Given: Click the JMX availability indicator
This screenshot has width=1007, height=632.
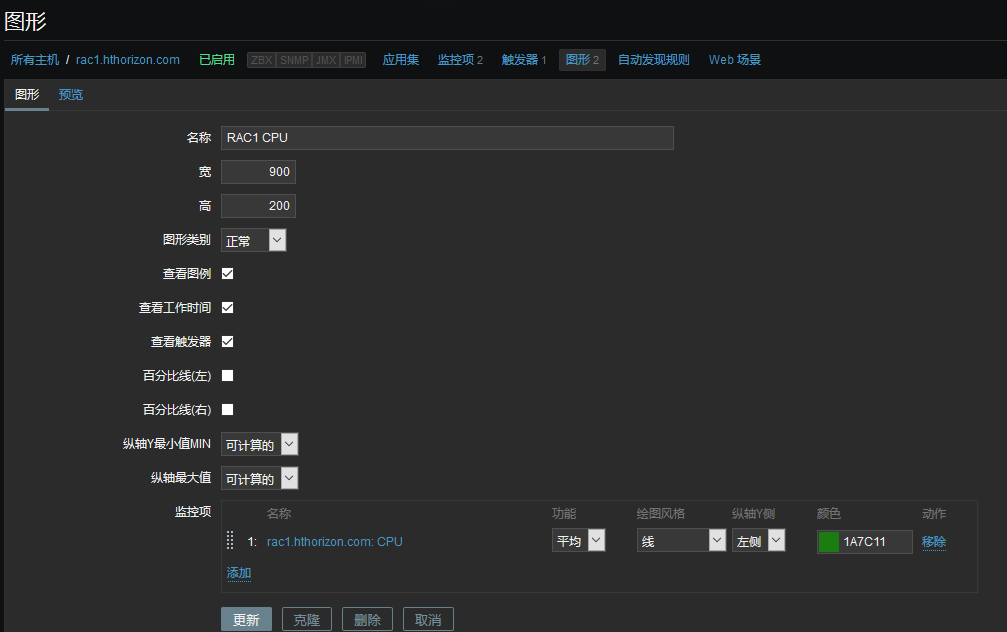Looking at the screenshot, I should click(x=326, y=60).
